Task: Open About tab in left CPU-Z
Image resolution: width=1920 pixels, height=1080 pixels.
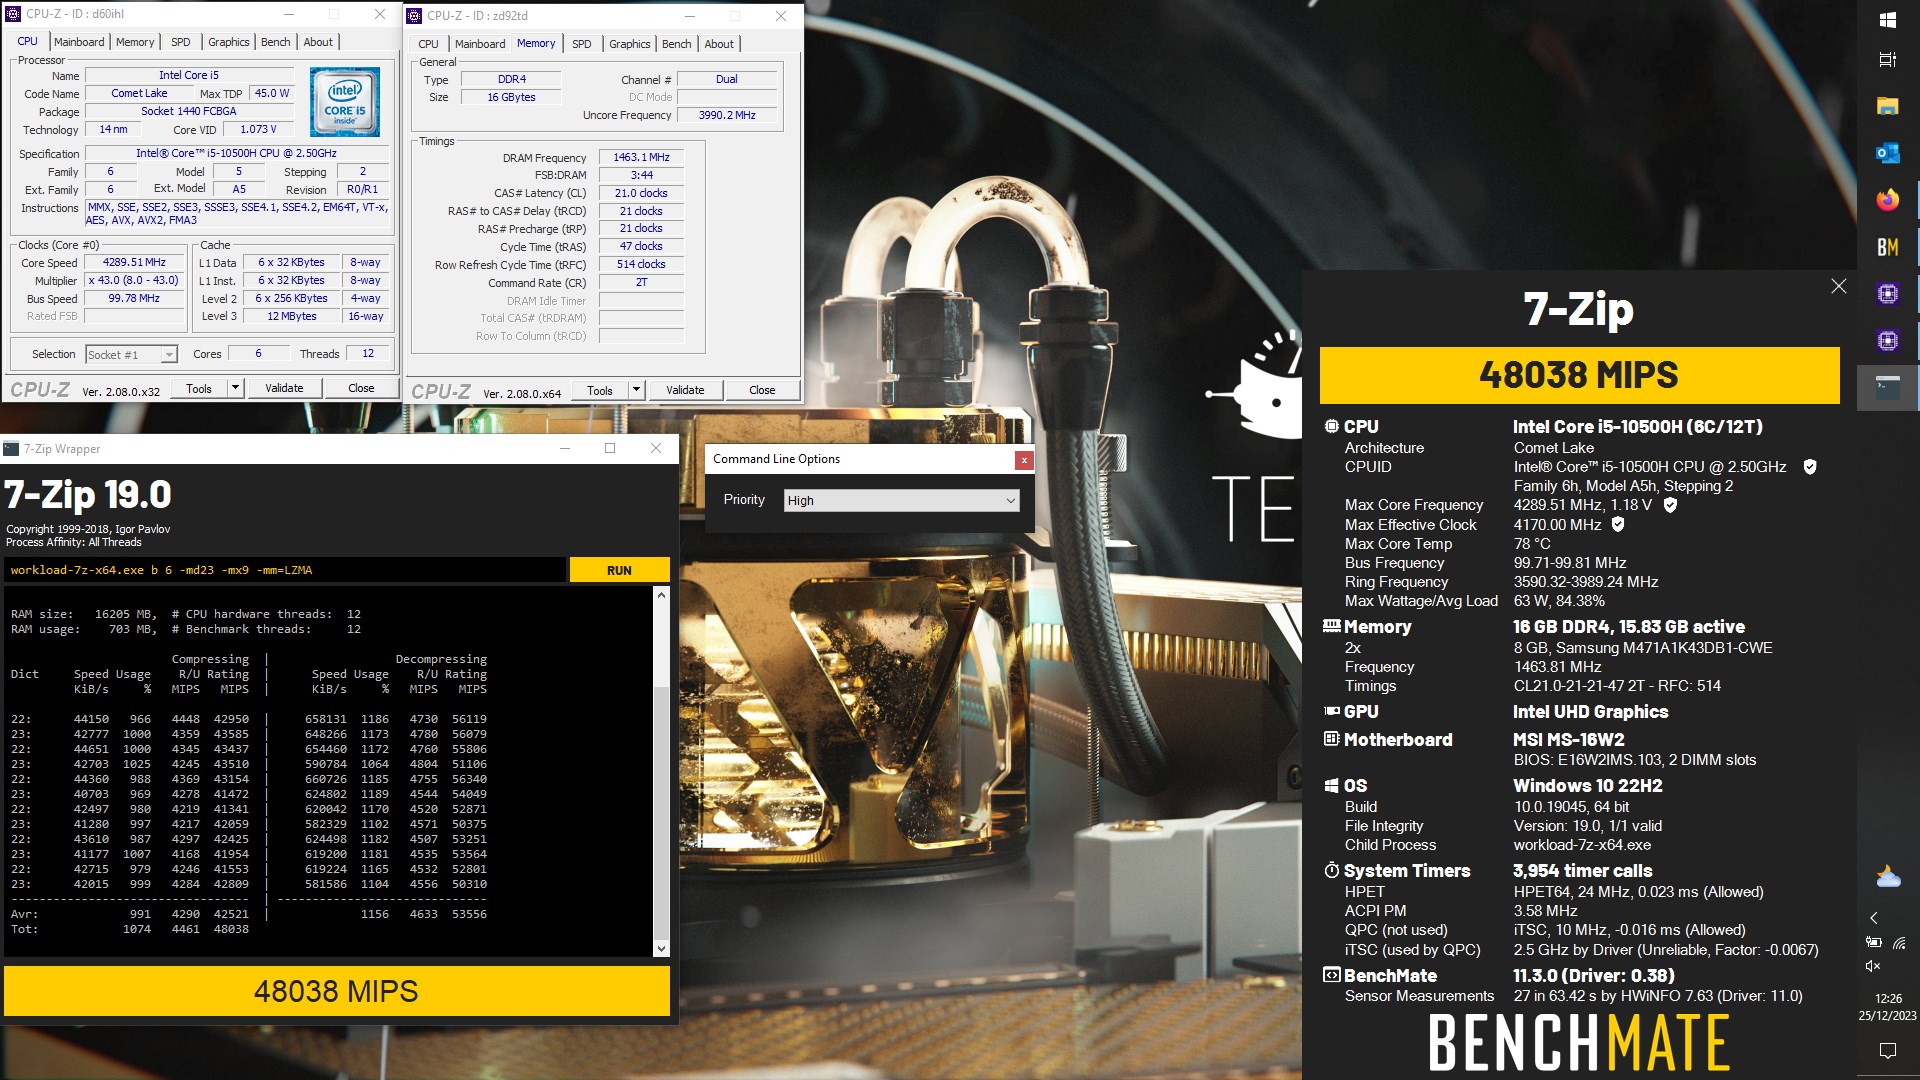Action: (x=318, y=42)
